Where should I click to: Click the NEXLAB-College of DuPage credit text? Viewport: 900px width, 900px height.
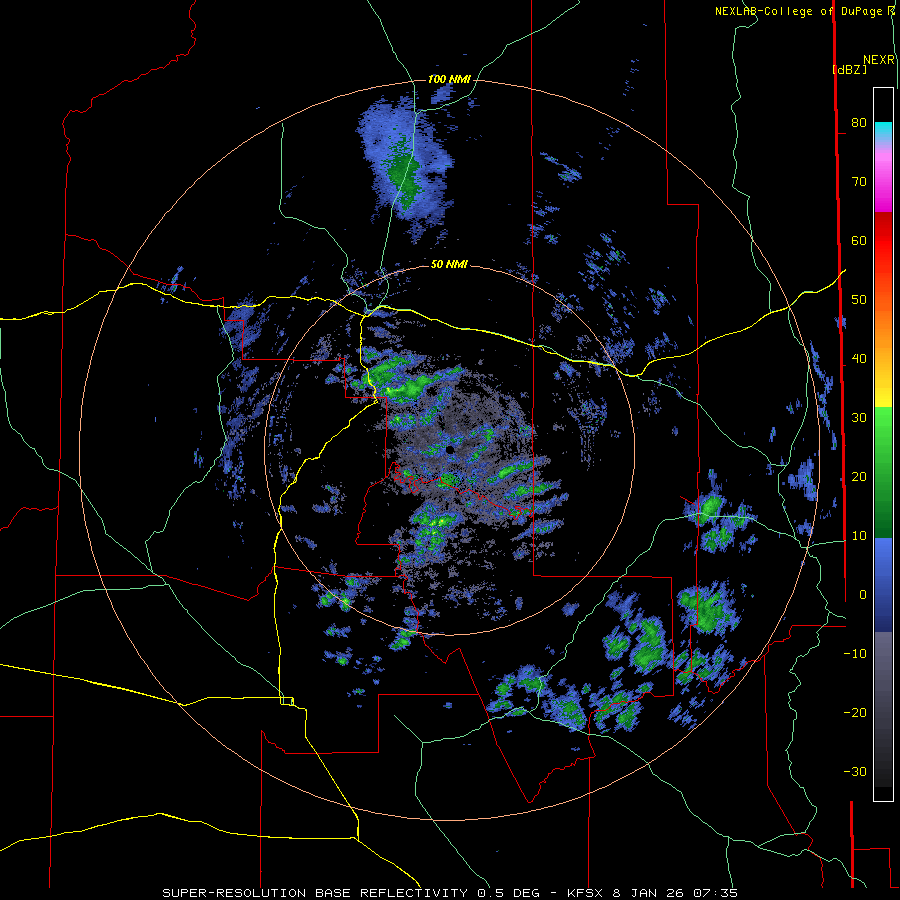click(800, 11)
